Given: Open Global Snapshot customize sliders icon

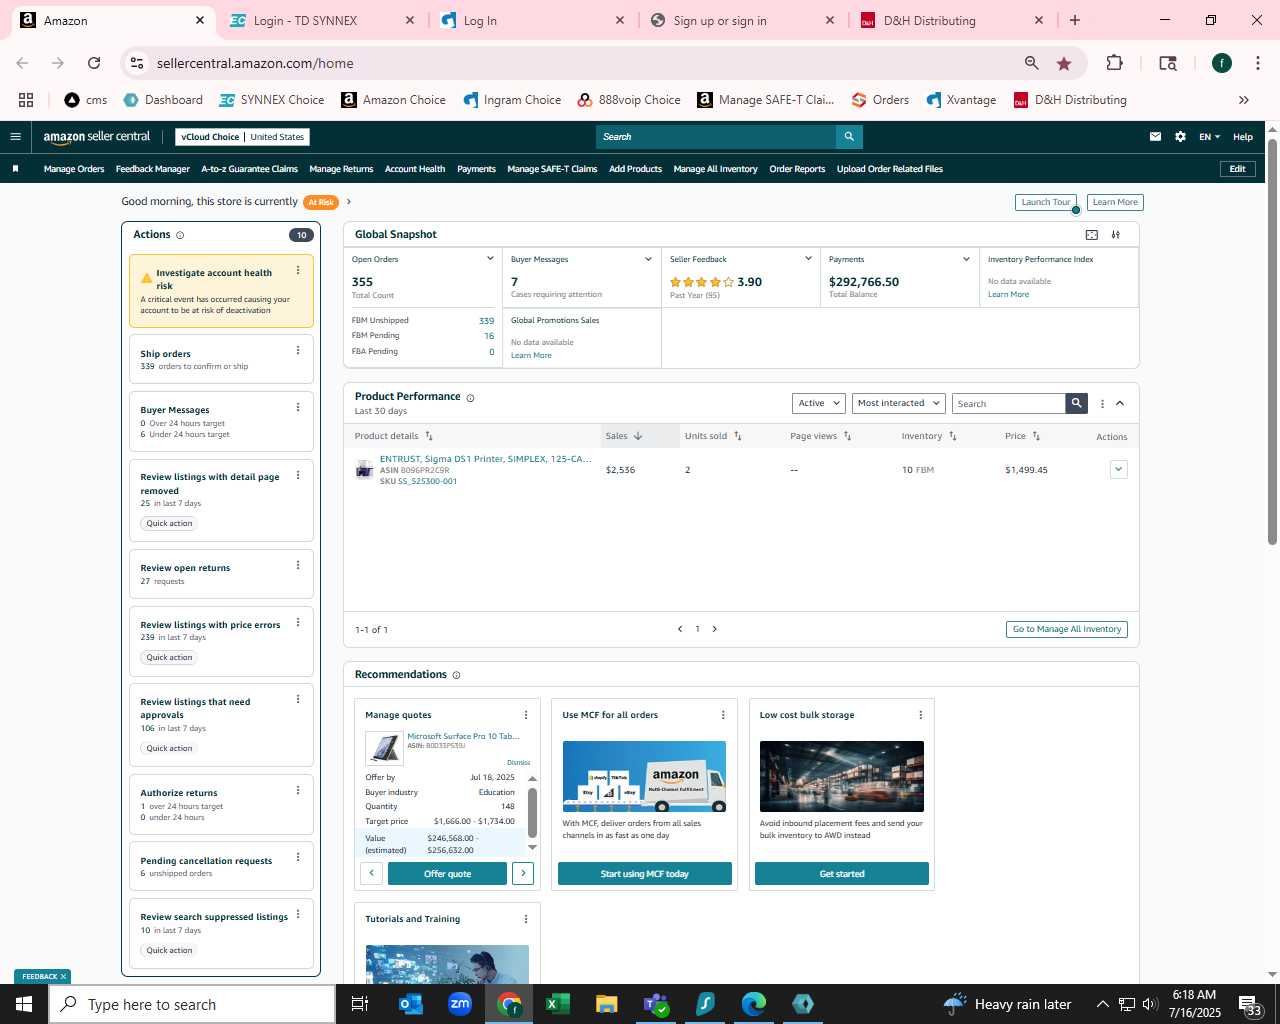Looking at the screenshot, I should point(1116,235).
